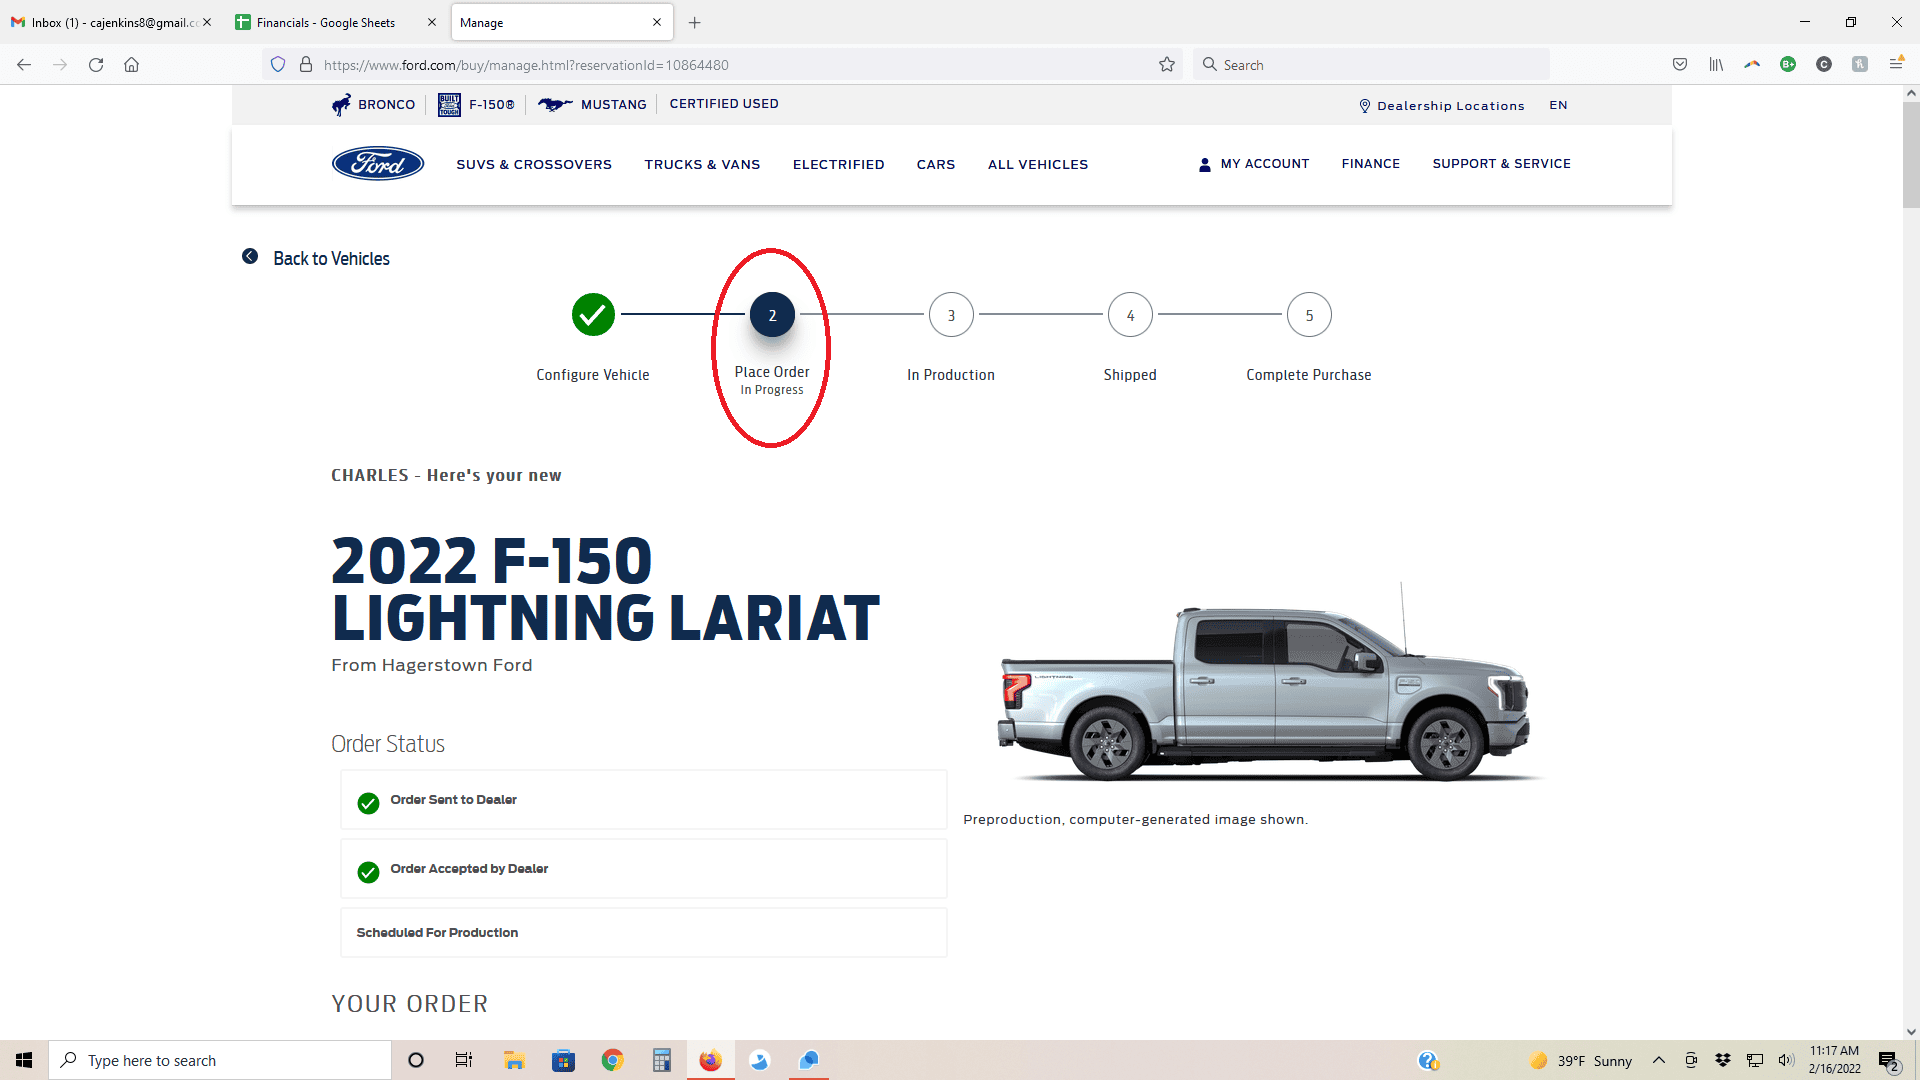Switch to the Gmail Inbox tab

100,22
